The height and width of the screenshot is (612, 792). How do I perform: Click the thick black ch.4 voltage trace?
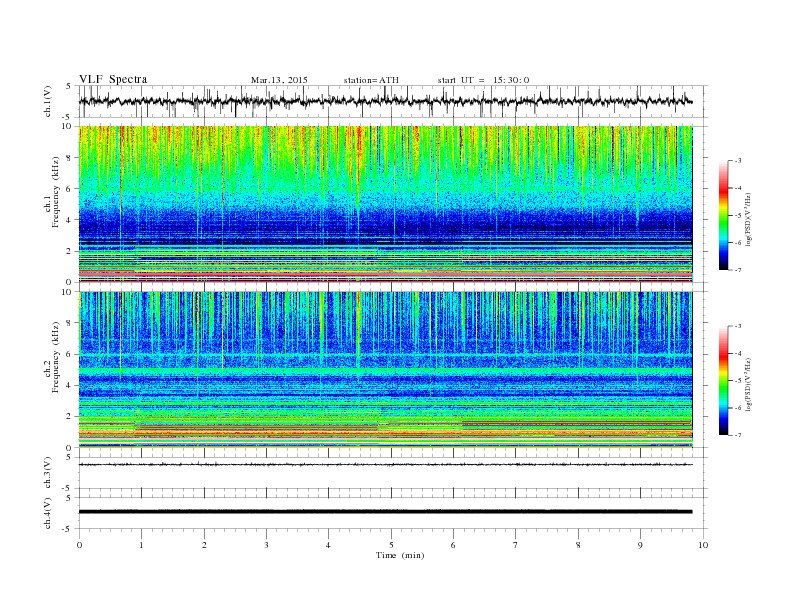(385, 512)
